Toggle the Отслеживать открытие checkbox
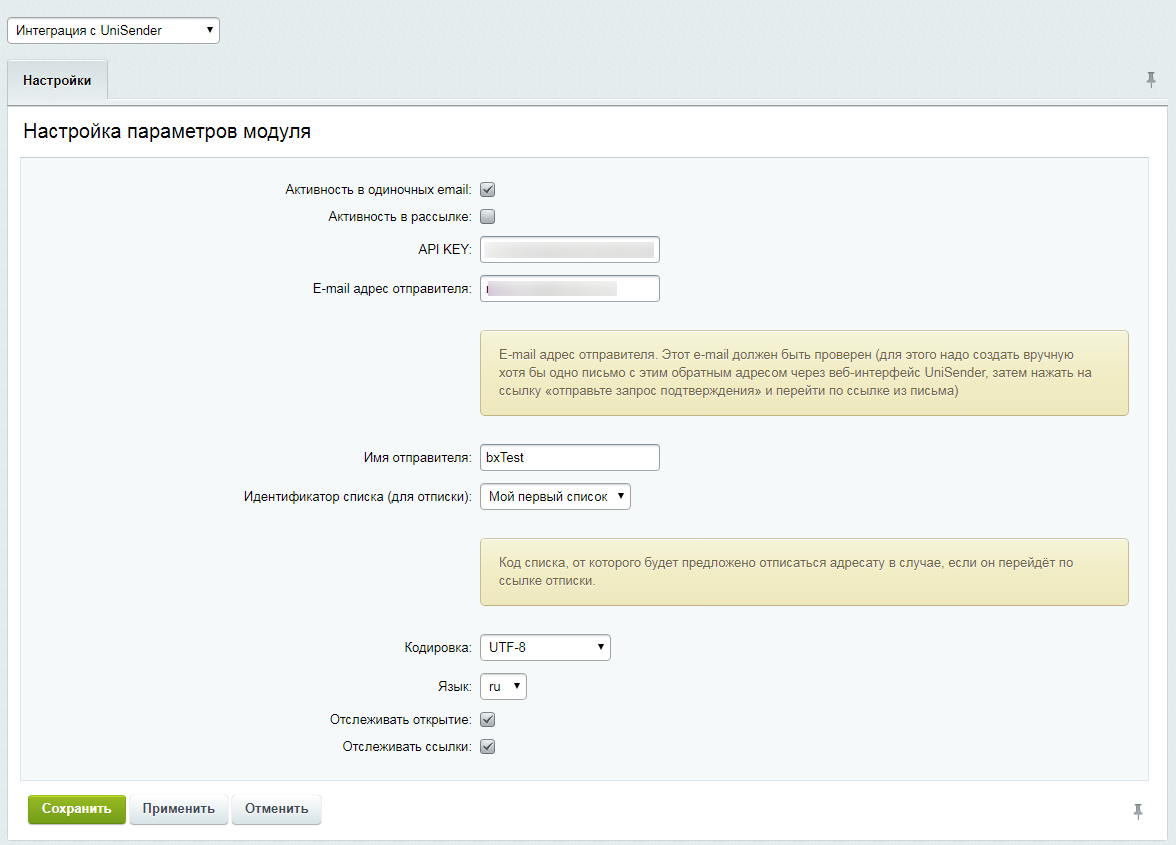 click(488, 720)
